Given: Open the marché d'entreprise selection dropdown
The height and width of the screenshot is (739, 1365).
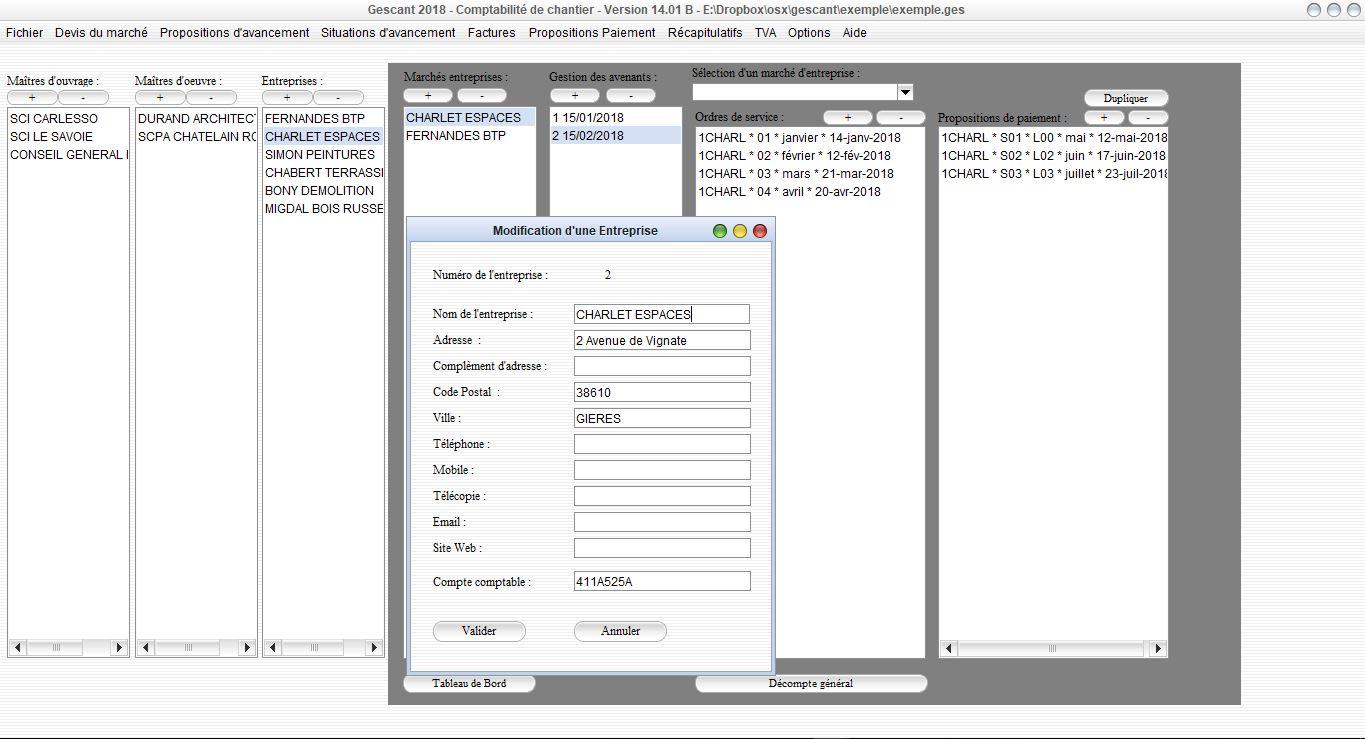Looking at the screenshot, I should coord(905,92).
